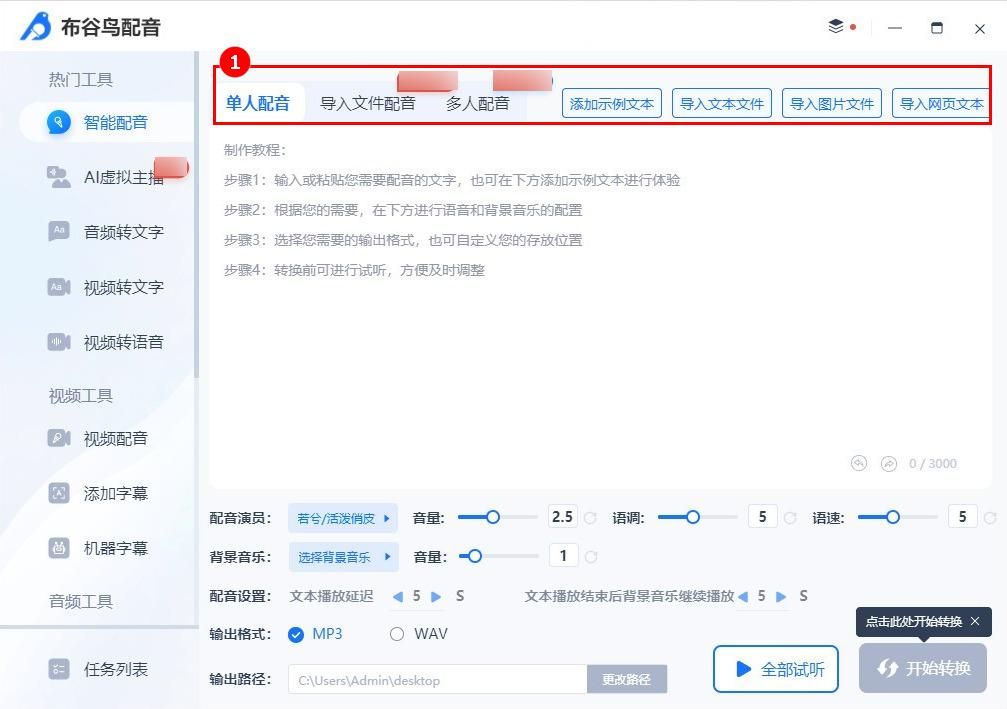
Task: Play preview with 全部试听 button
Action: [776, 669]
